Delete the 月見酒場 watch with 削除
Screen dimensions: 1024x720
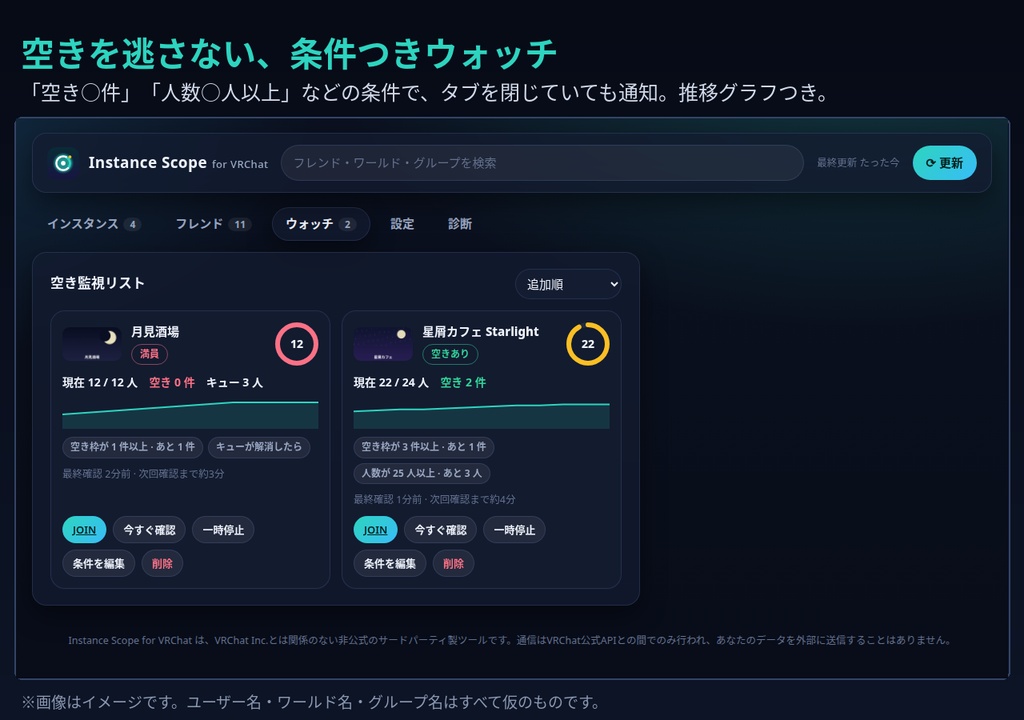coord(163,563)
